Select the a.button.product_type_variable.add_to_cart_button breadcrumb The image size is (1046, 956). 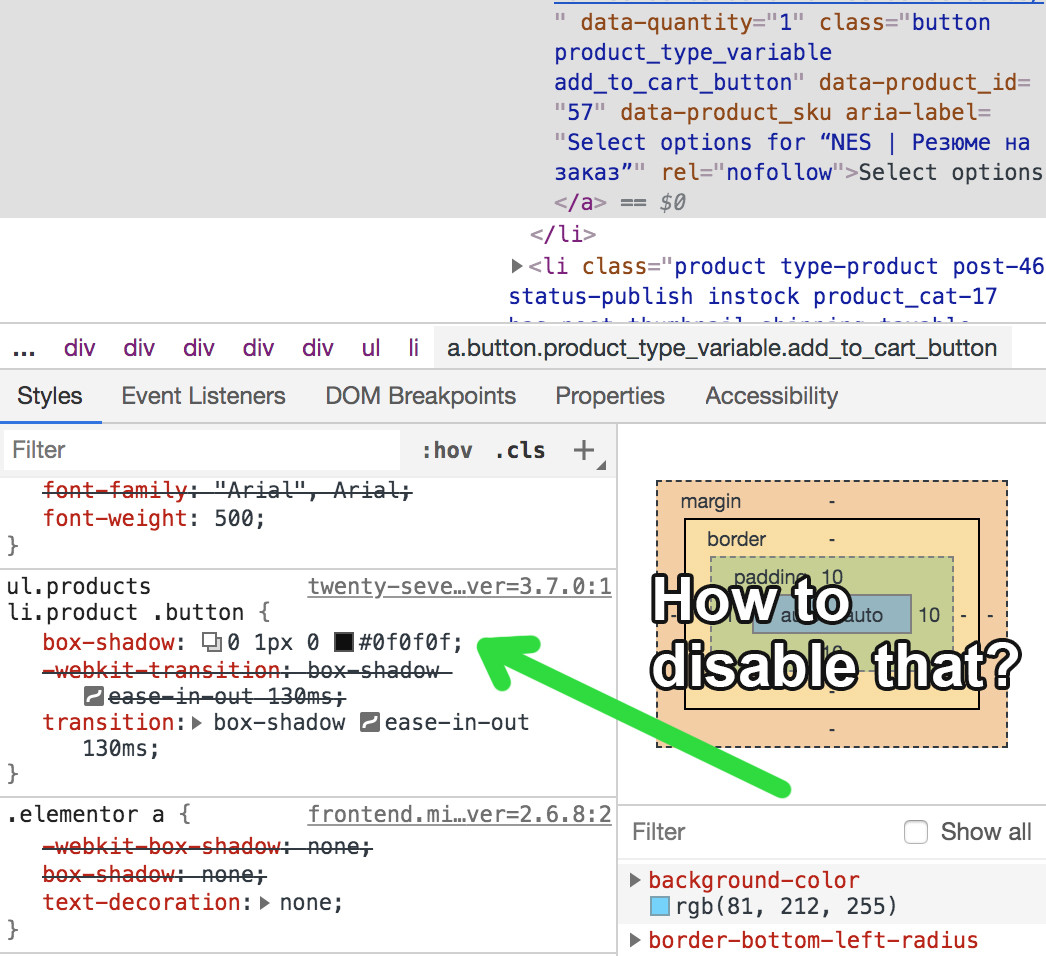[x=722, y=348]
